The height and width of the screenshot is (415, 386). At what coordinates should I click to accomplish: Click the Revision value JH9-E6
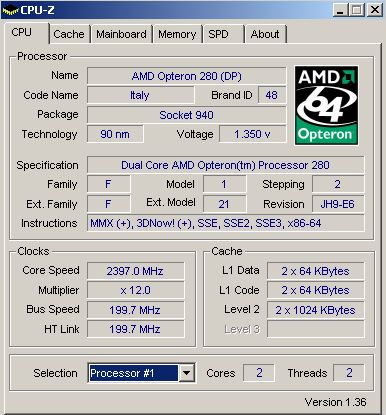(x=338, y=204)
